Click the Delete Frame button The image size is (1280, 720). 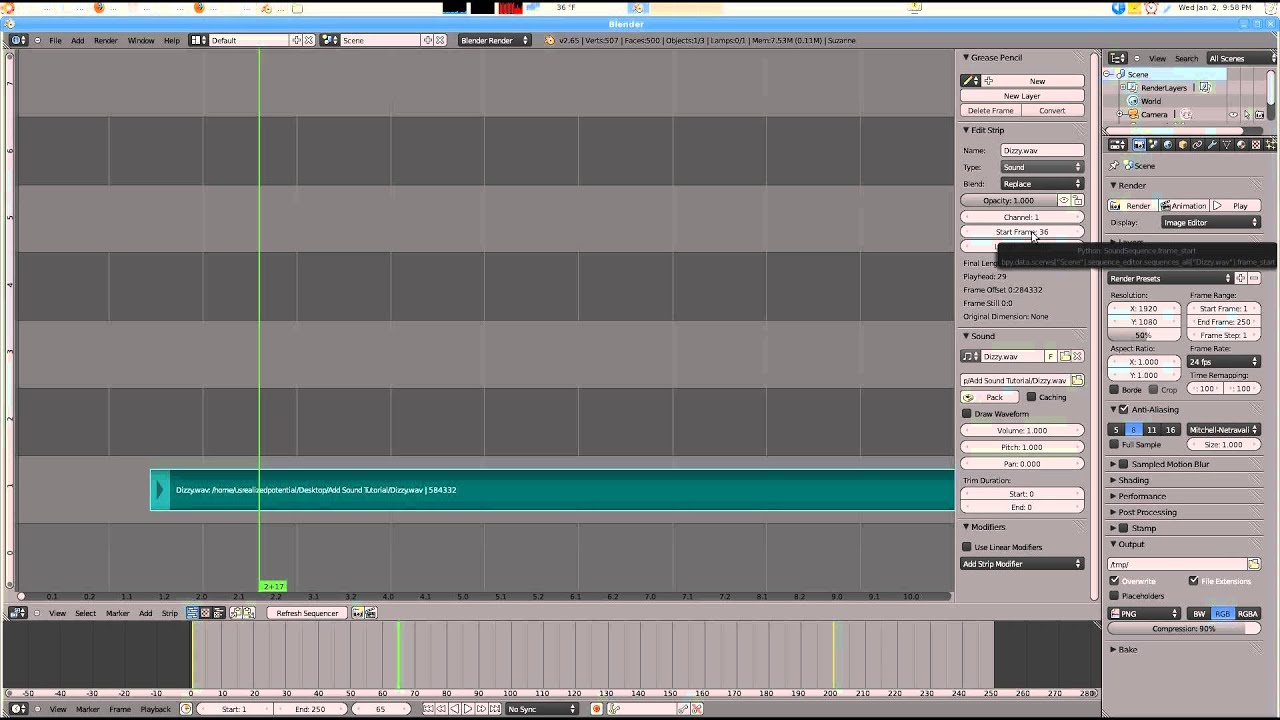click(991, 111)
